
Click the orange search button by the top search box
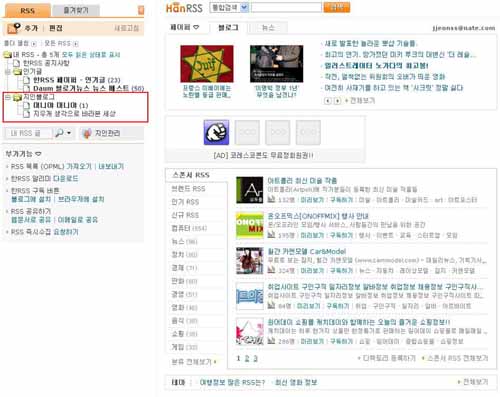(337, 8)
